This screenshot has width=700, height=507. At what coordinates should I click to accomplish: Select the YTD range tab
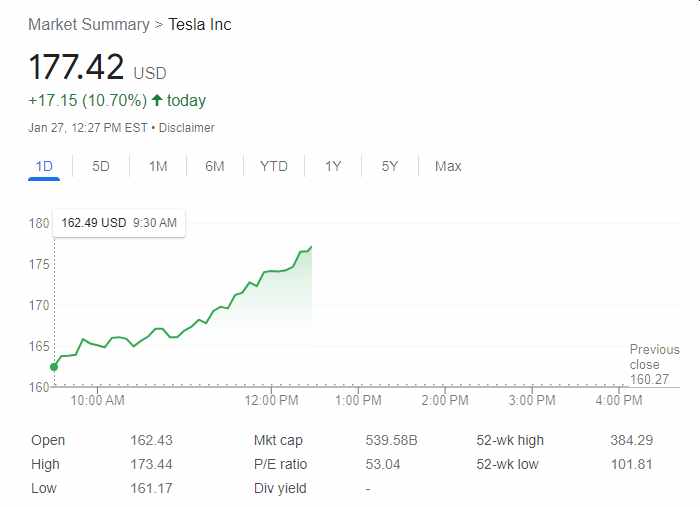click(274, 166)
